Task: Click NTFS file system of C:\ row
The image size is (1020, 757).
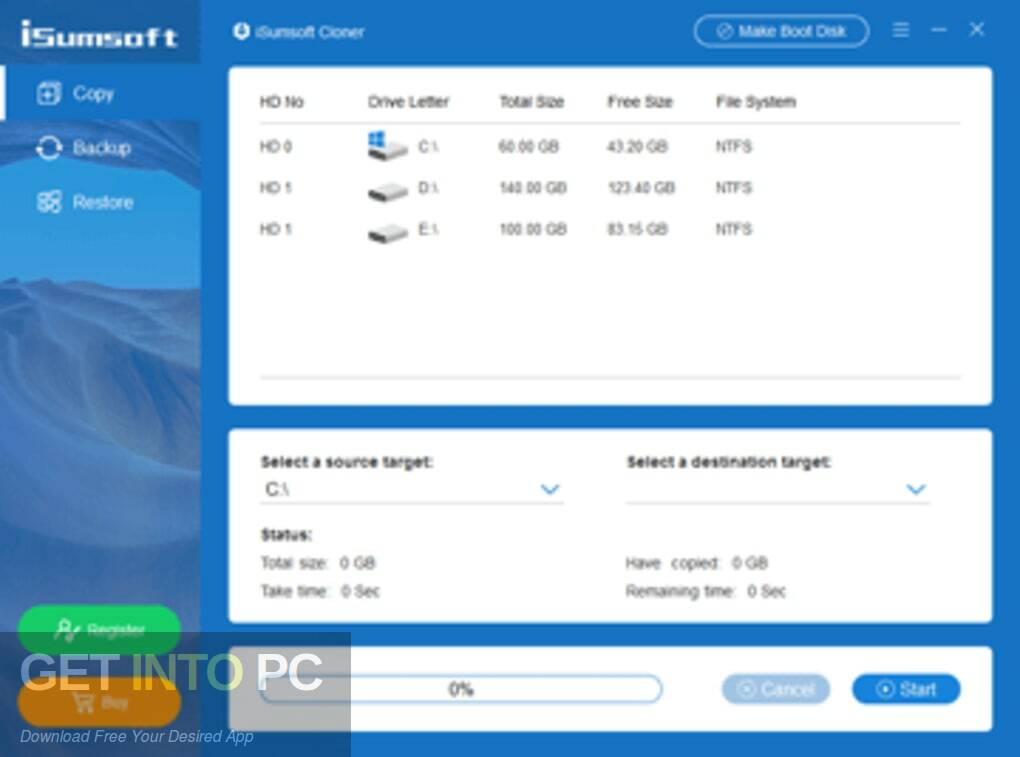Action: [x=734, y=146]
